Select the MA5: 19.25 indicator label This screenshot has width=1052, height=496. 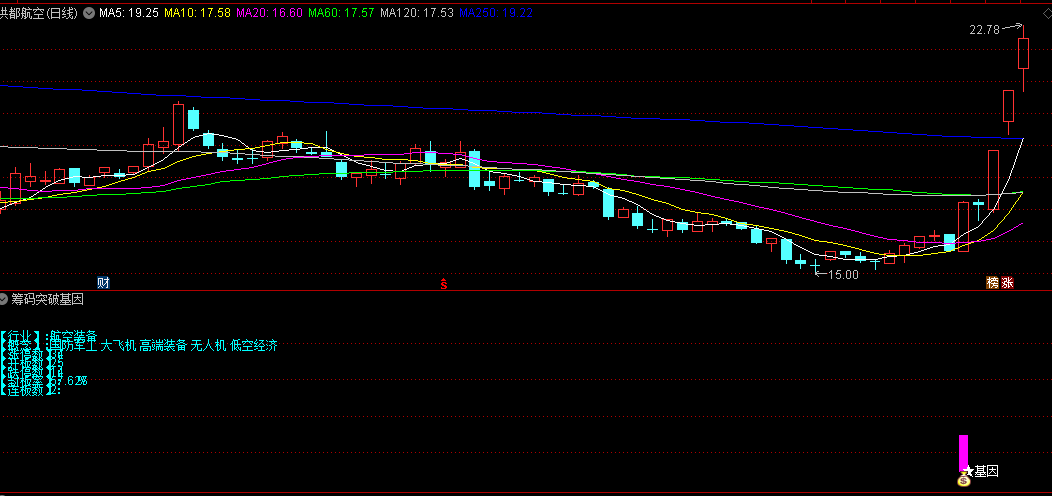[x=129, y=12]
